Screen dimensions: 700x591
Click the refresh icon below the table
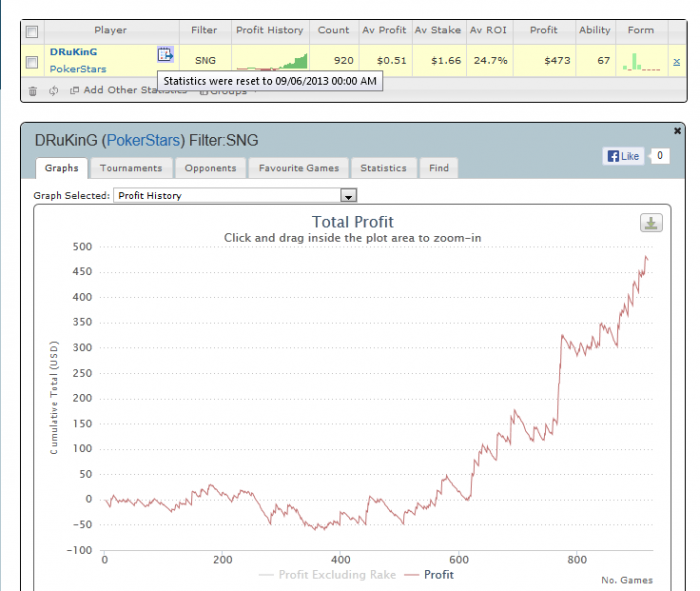pos(54,91)
